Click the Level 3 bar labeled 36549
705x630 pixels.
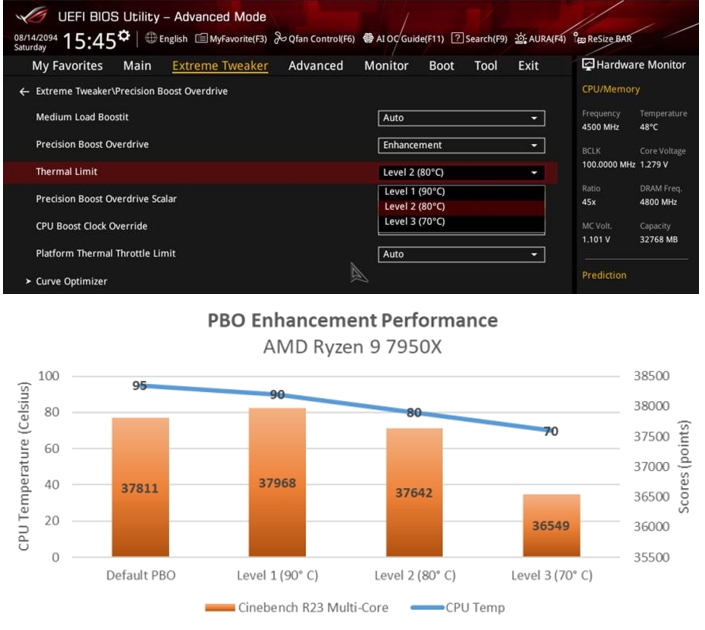point(551,526)
